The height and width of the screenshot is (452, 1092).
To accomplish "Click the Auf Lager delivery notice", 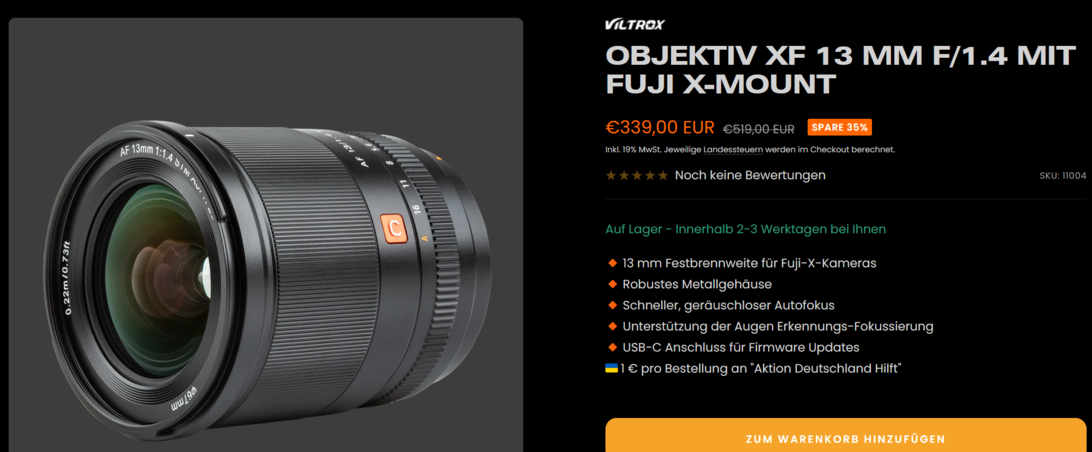I will click(x=745, y=229).
